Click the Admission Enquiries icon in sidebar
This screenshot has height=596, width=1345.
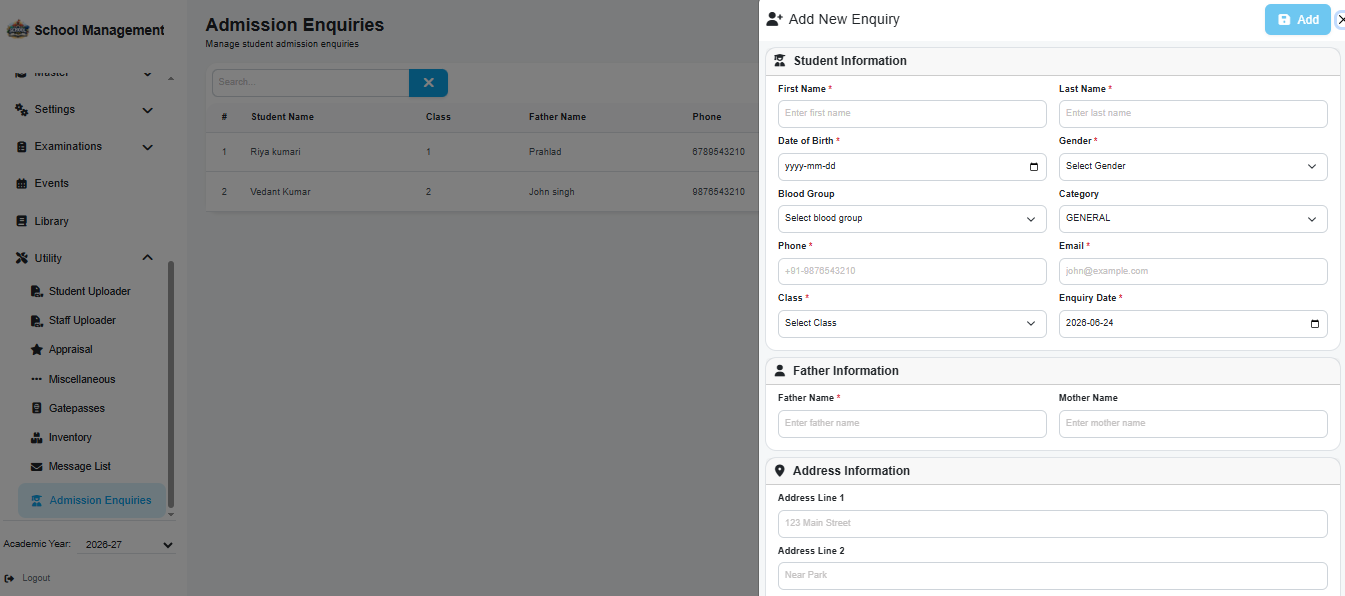pos(37,500)
